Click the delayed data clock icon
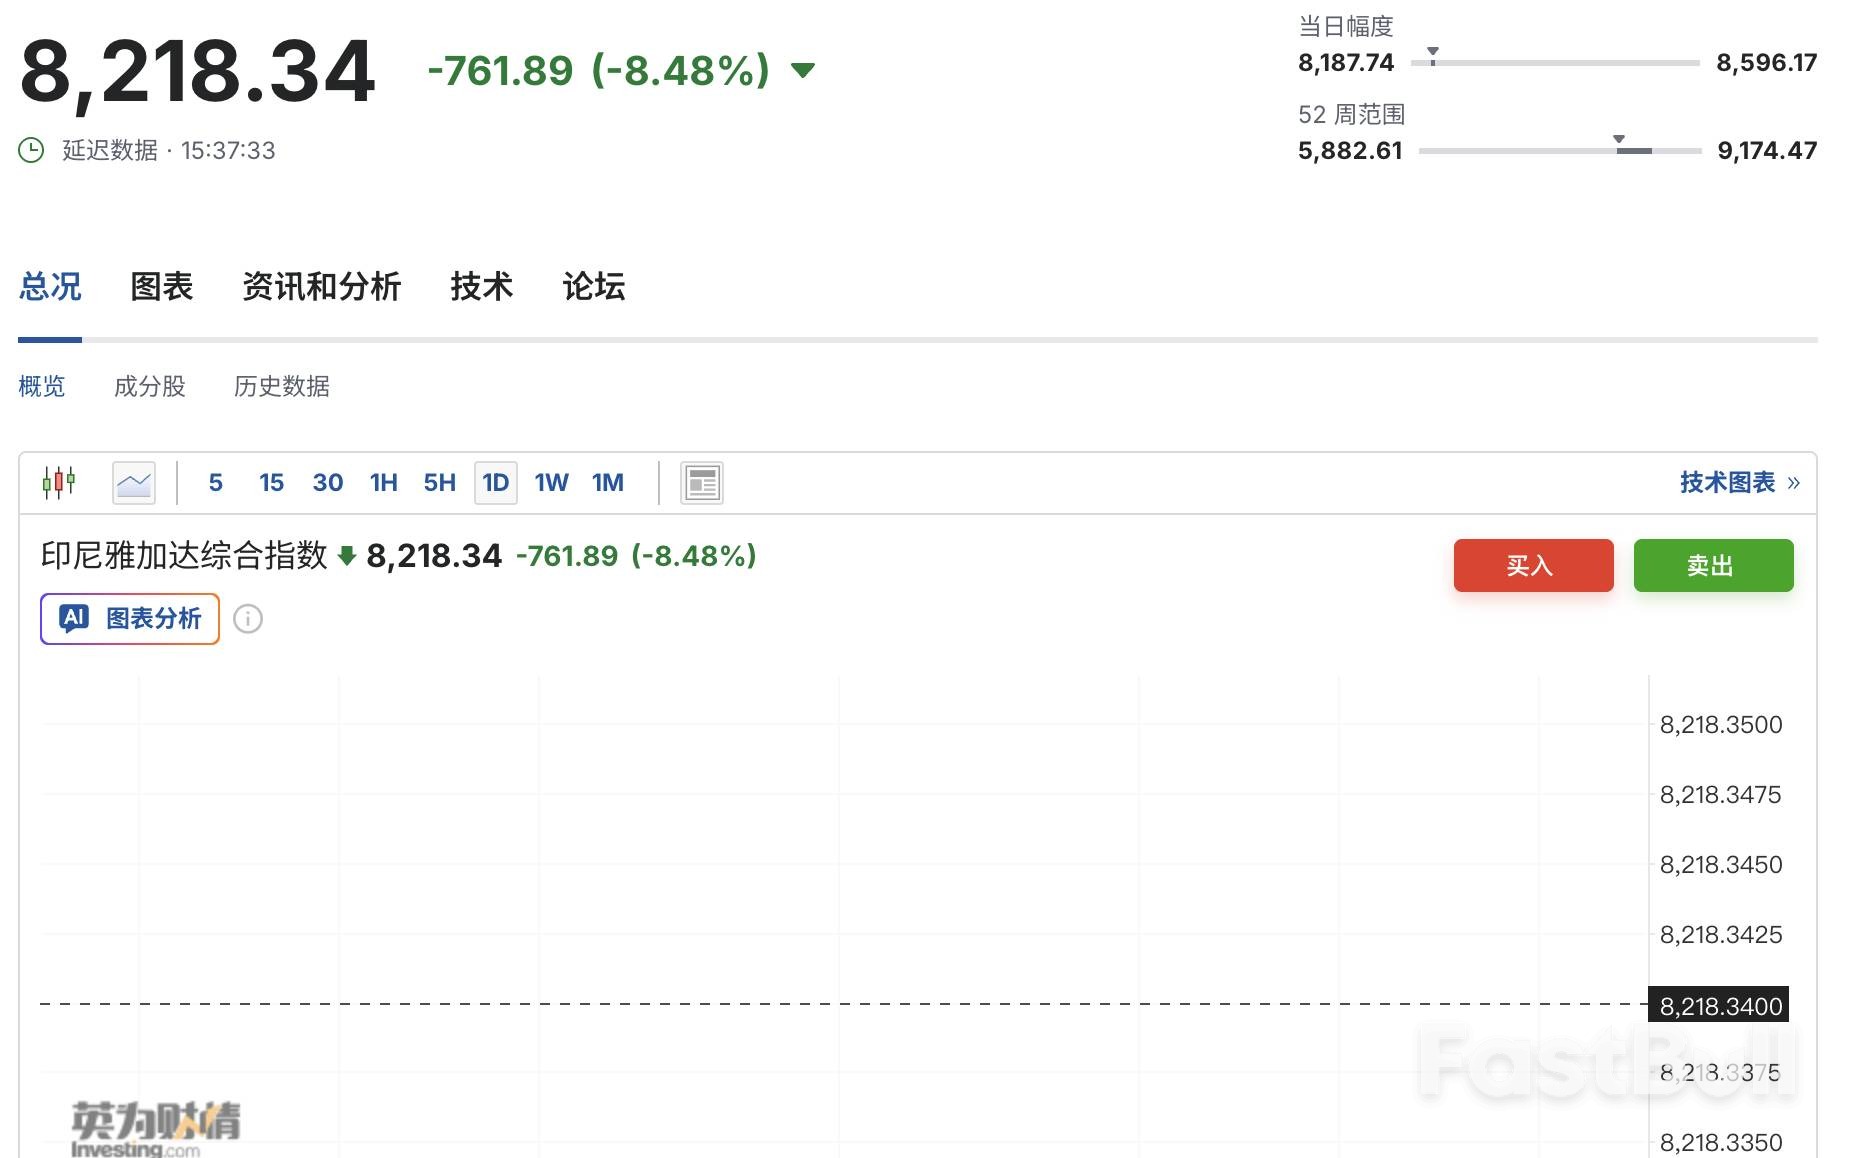The image size is (1856, 1158). click(x=31, y=150)
